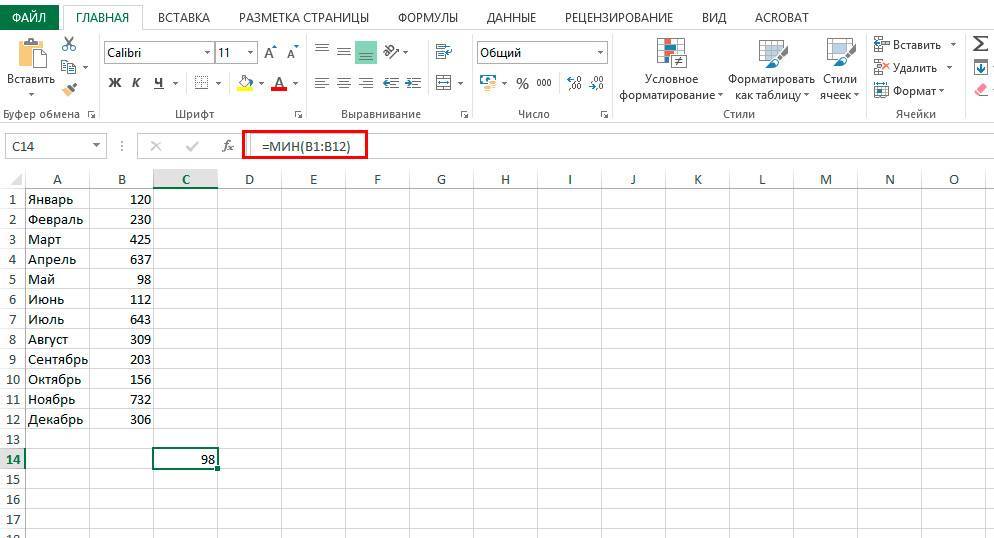Viewport: 994px width, 538px height.
Task: Enable center horizontal alignment
Action: pos(344,83)
